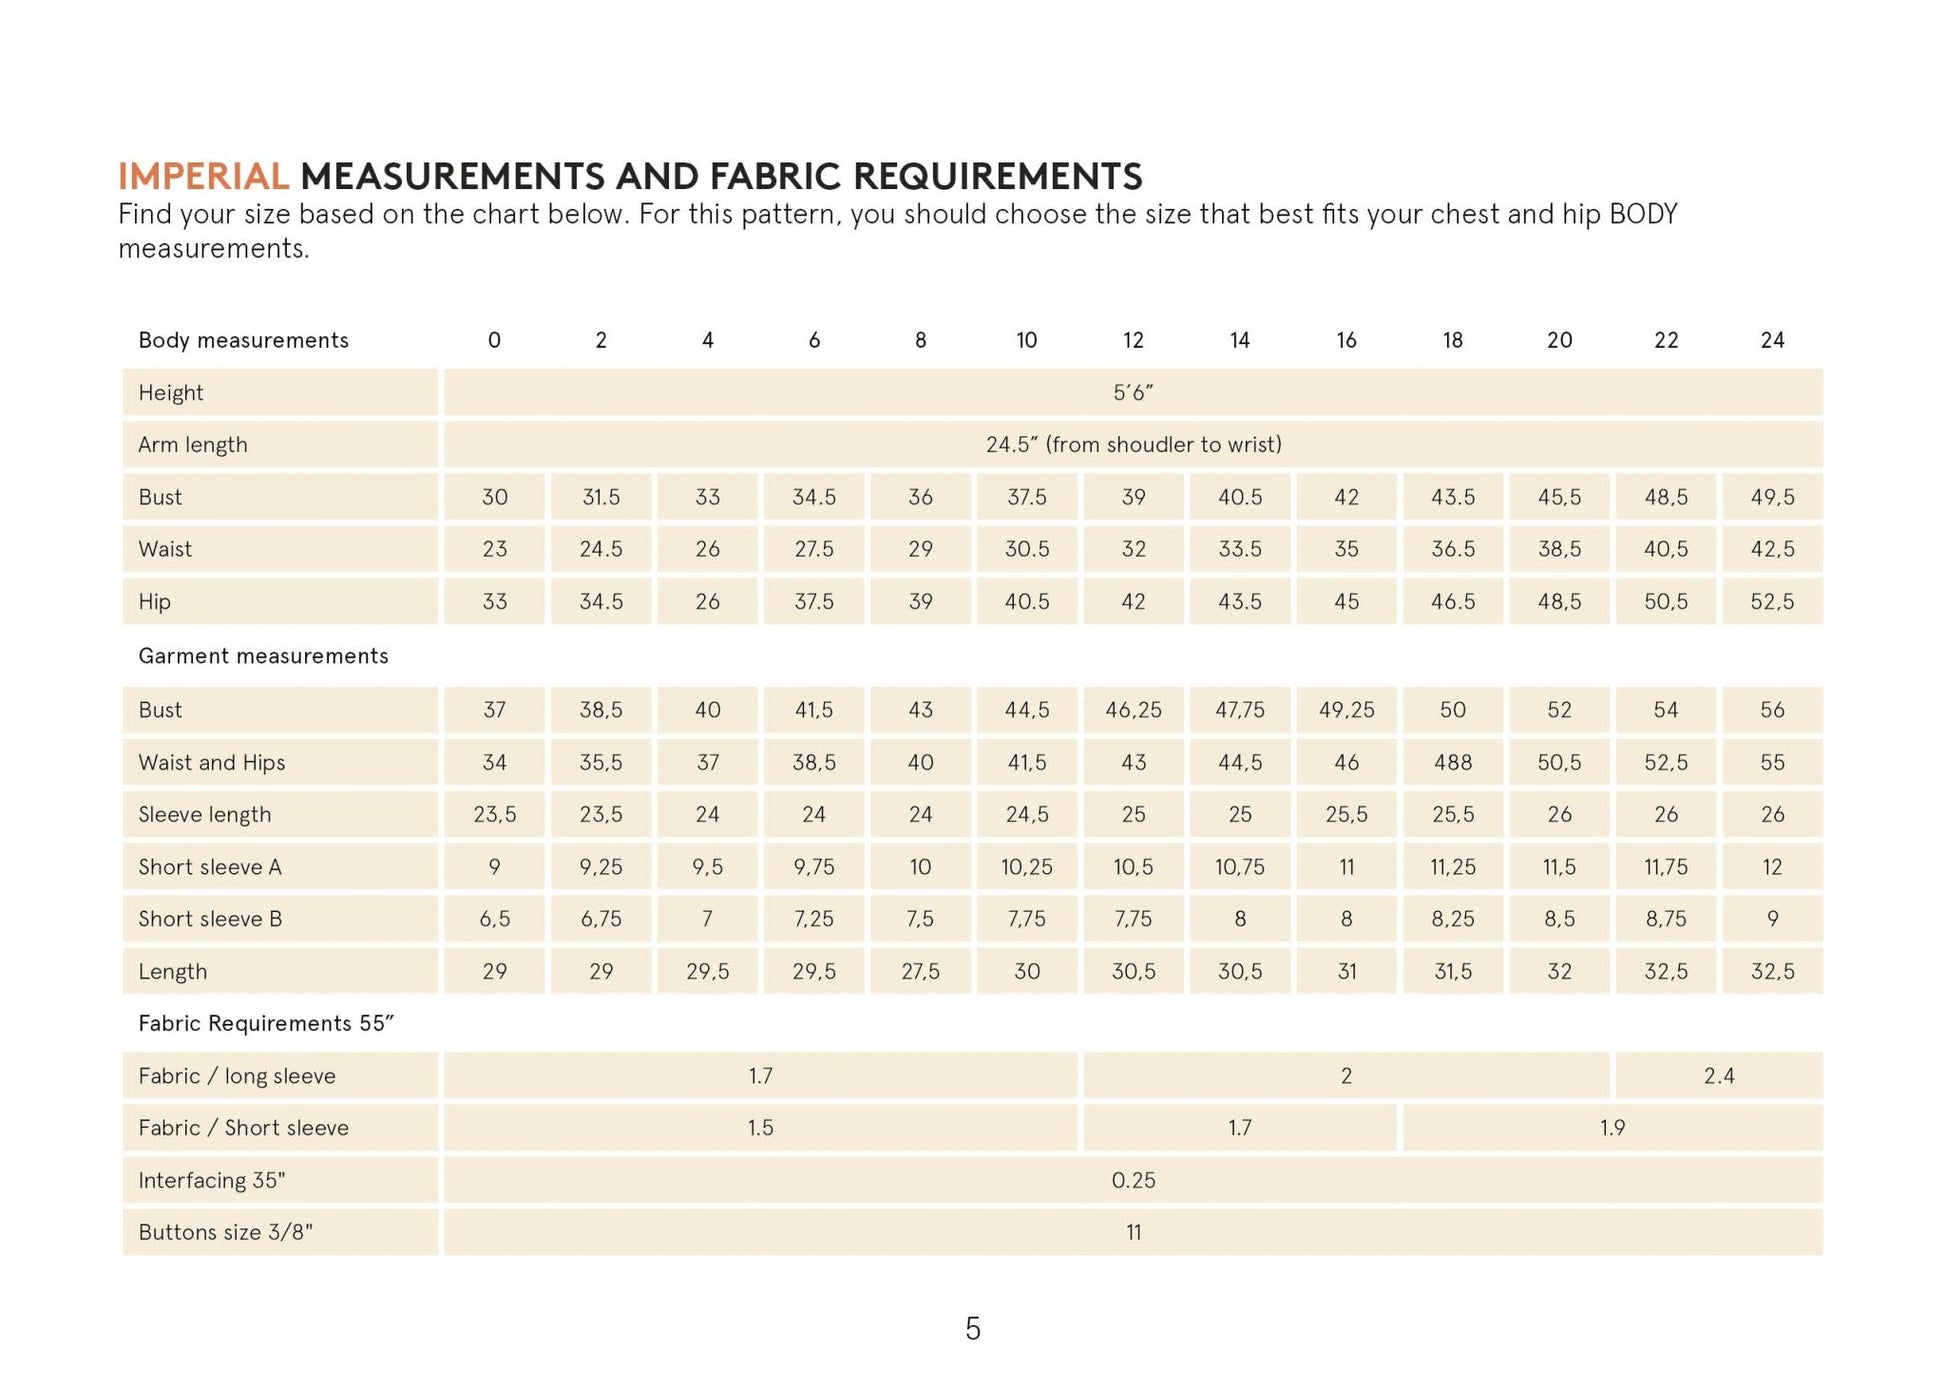This screenshot has height=1387, width=1946.
Task: Click the Buttons size 3/8" label
Action: pos(226,1233)
